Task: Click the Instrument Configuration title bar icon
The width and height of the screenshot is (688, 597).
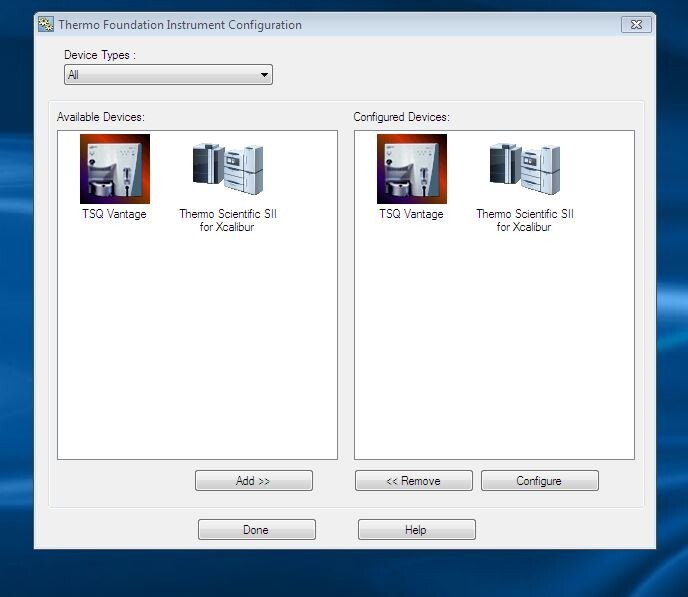Action: click(46, 25)
